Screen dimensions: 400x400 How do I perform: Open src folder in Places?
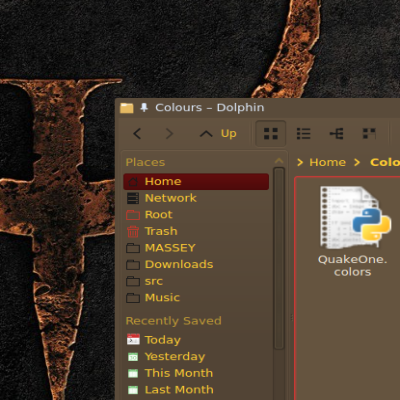[196, 281]
